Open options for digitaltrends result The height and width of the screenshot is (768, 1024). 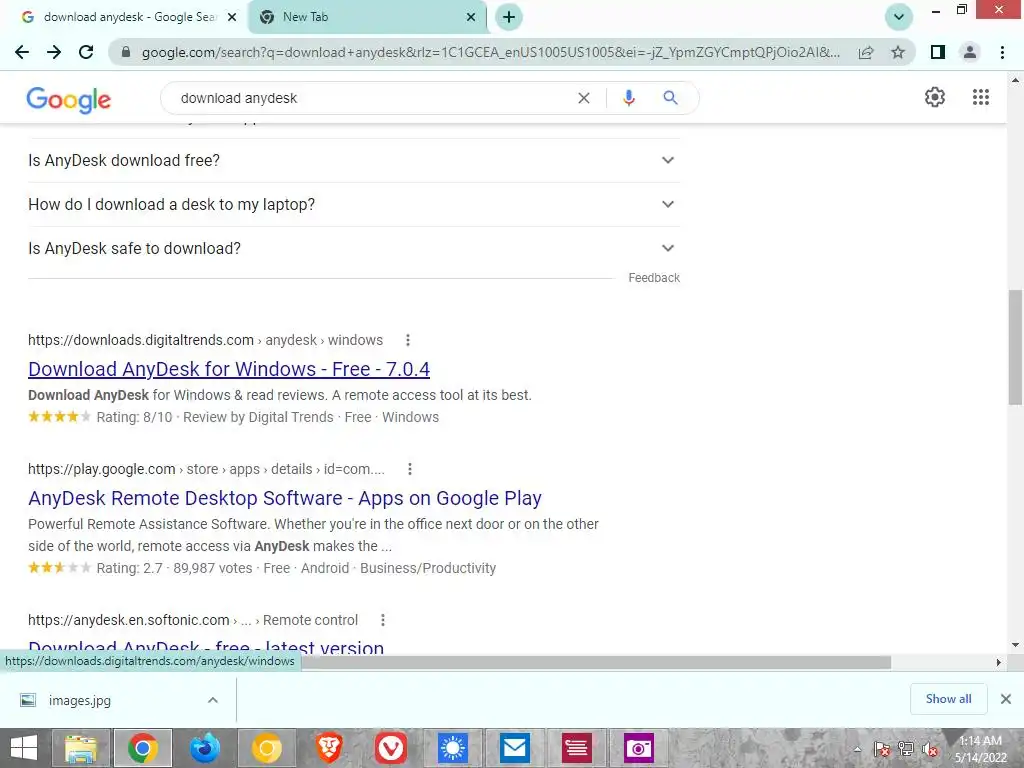pyautogui.click(x=408, y=340)
